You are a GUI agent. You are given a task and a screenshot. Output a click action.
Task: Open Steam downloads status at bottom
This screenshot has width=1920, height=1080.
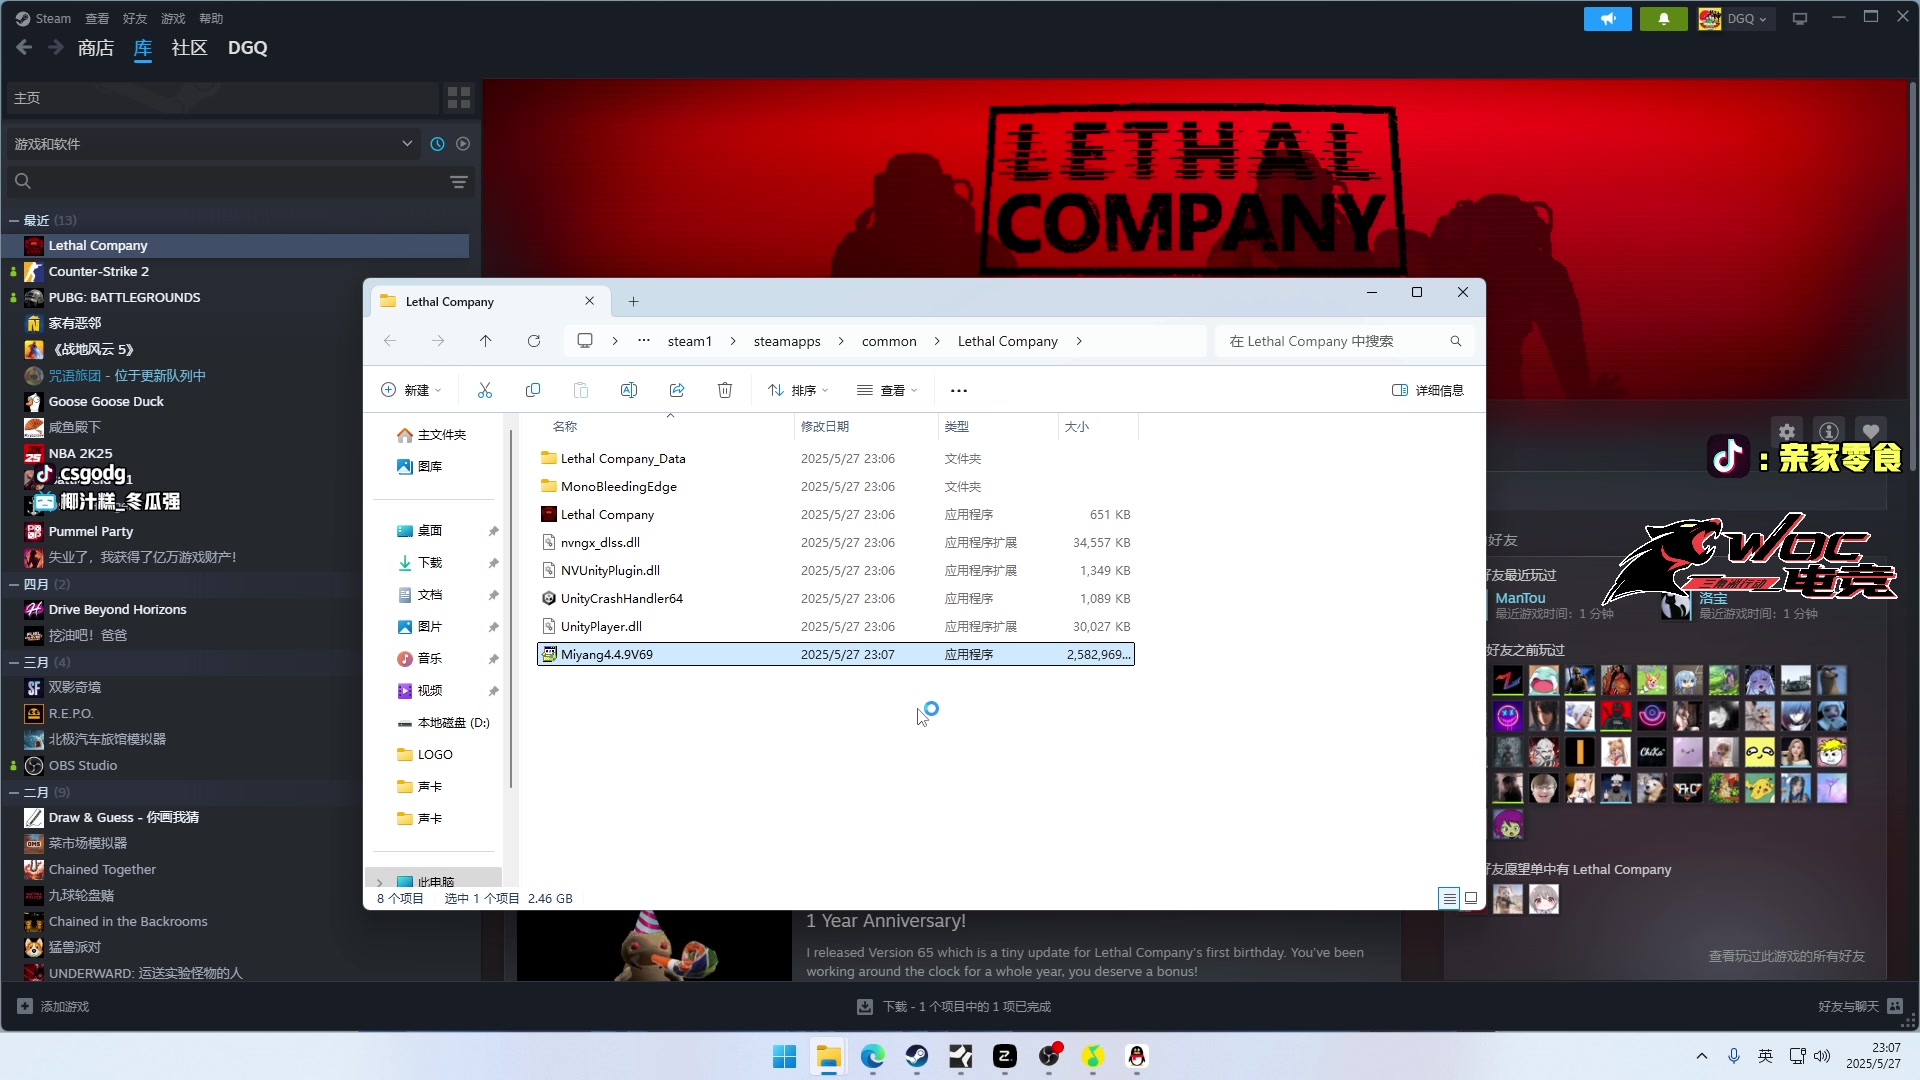pyautogui.click(x=954, y=1006)
